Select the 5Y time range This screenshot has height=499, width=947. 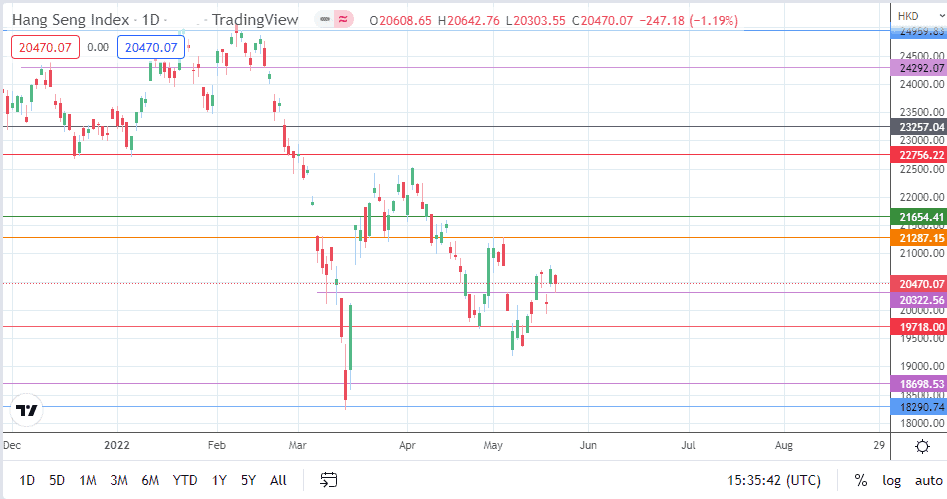[248, 480]
